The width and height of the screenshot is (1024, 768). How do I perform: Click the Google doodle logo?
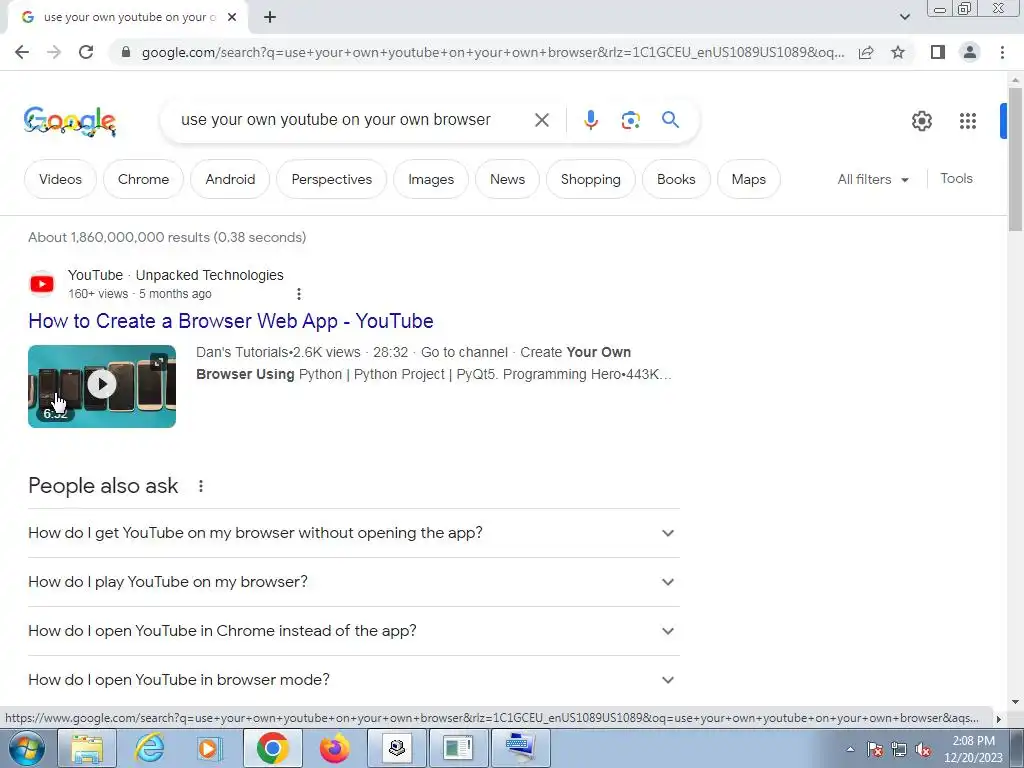tap(70, 121)
